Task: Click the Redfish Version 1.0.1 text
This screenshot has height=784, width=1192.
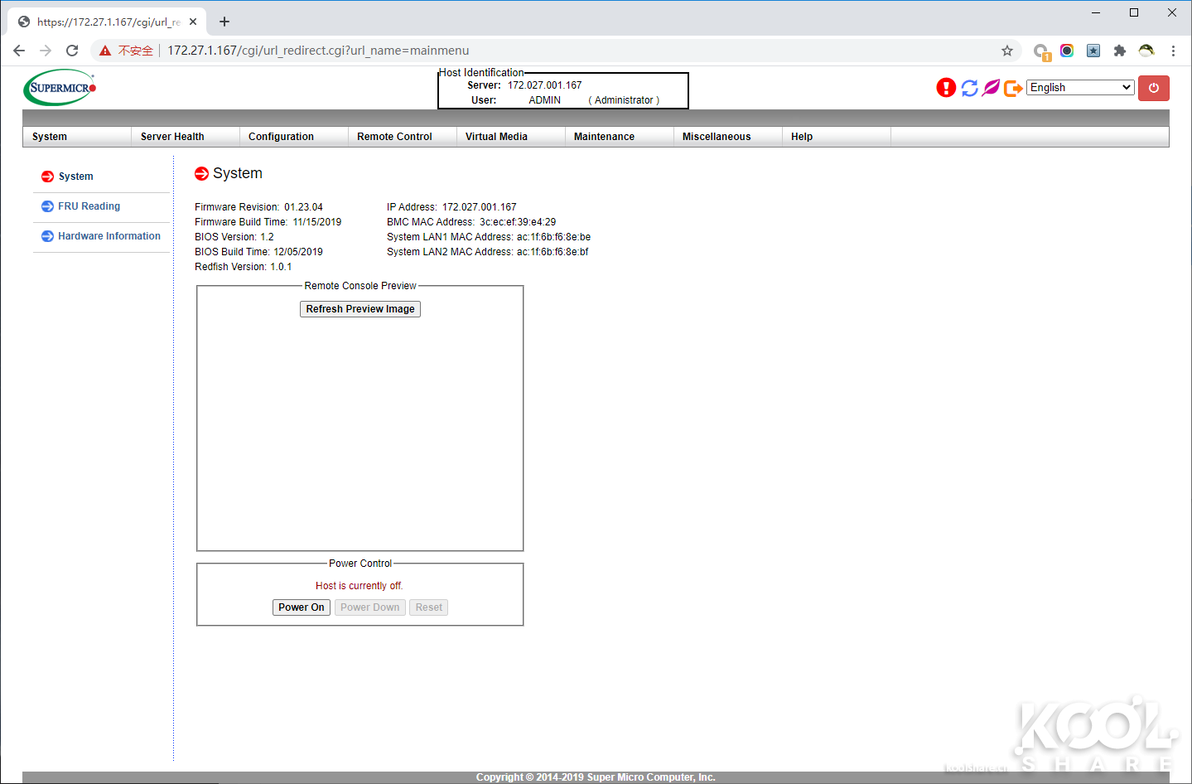Action: (243, 267)
